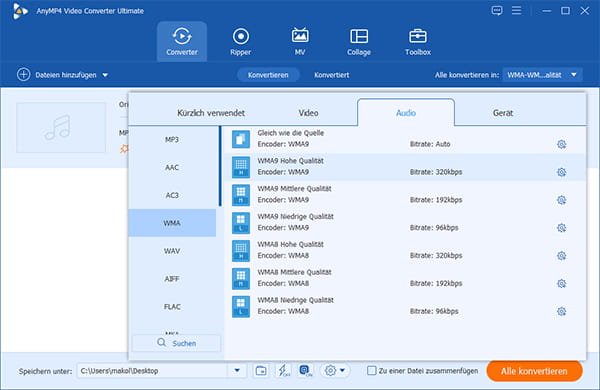Switch to Kürzlich verwendet tab
The height and width of the screenshot is (390, 600).
tap(211, 113)
